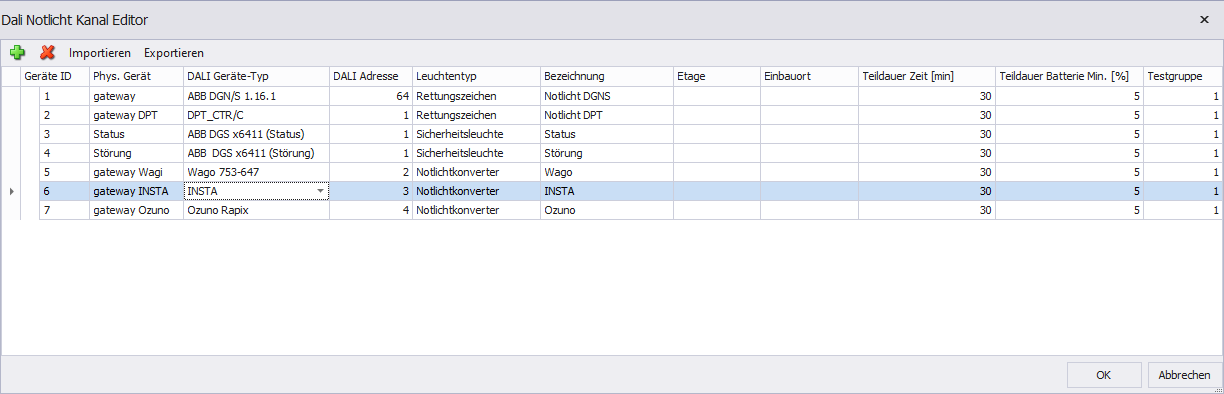Screen dimensions: 1224x394
Task: Click the Leuchtentyp column header
Action: point(476,76)
